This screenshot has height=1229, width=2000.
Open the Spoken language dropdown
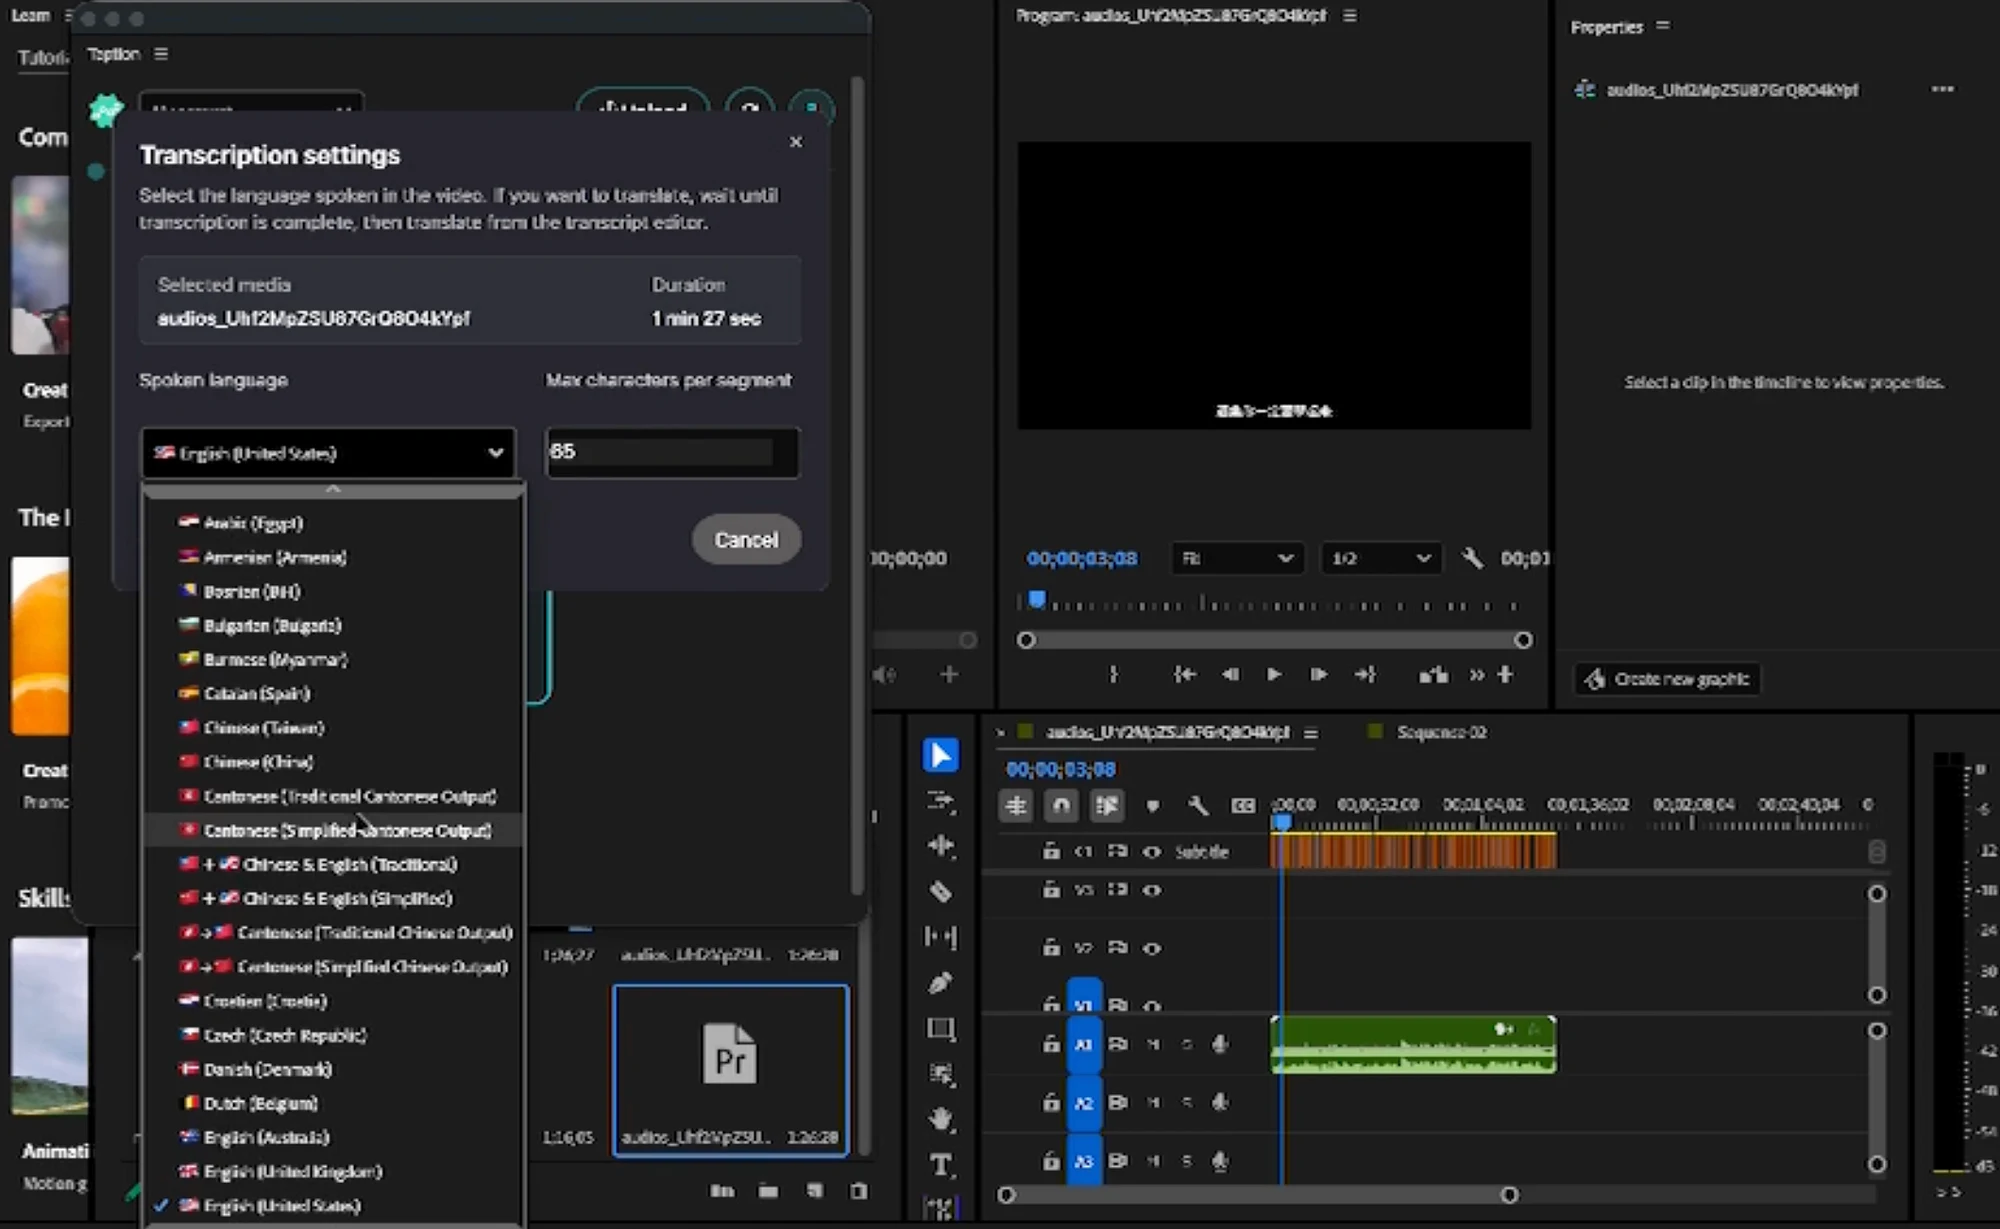tap(328, 453)
